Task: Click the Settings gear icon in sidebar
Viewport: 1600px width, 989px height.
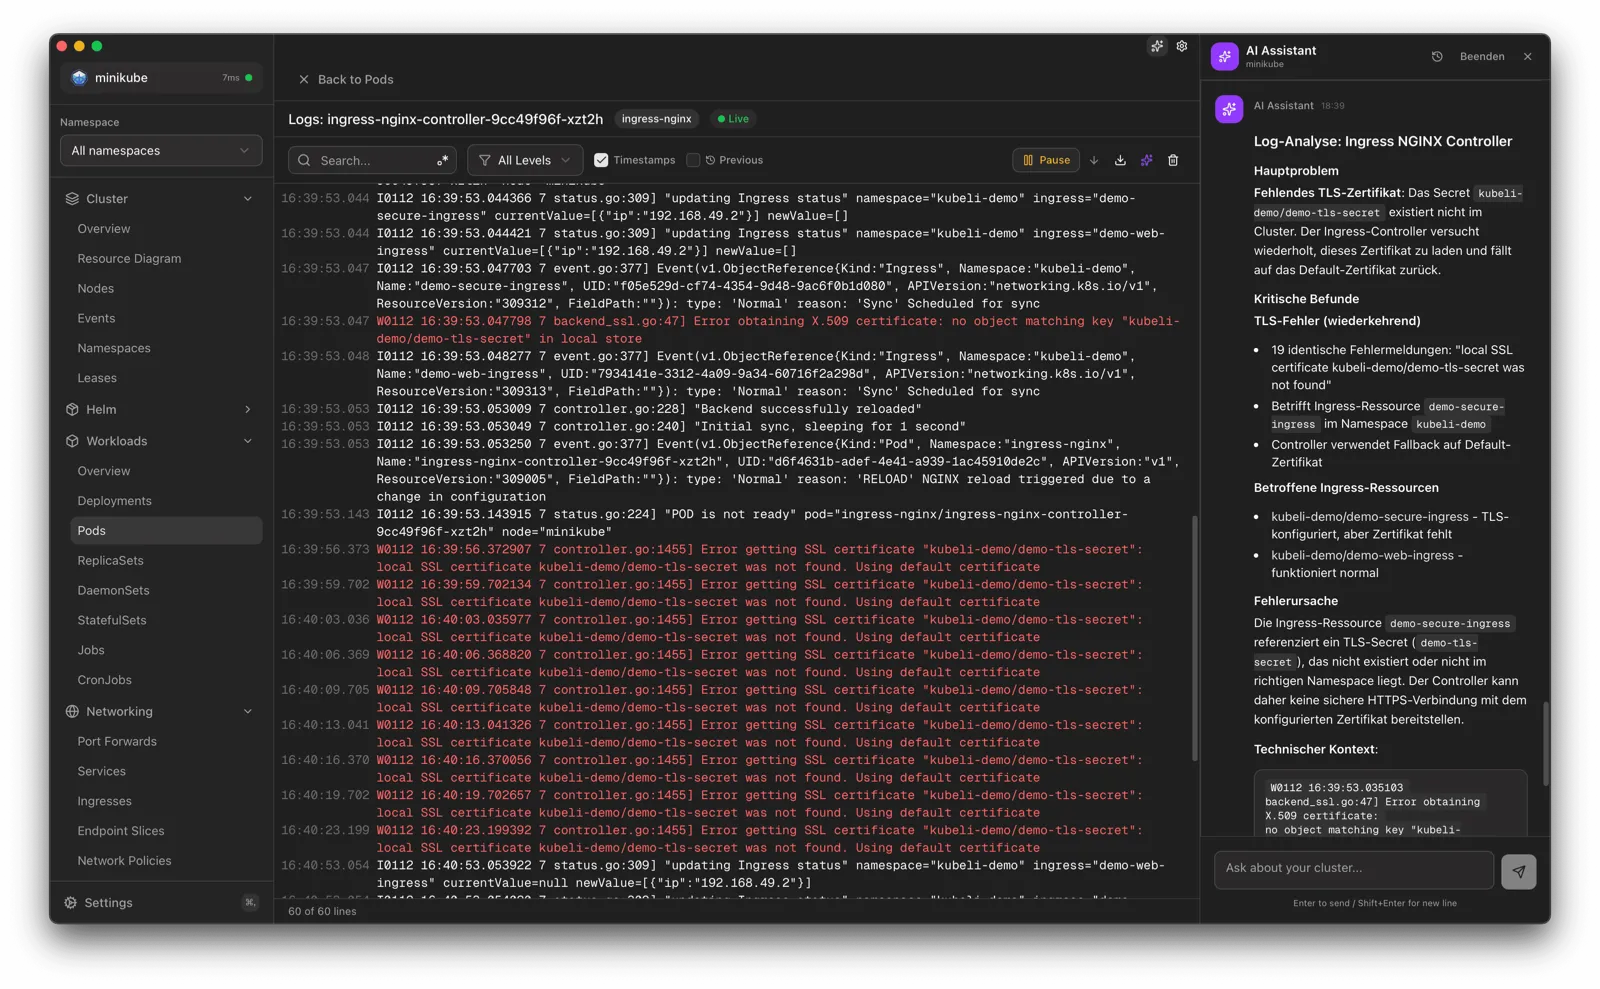Action: tap(71, 903)
